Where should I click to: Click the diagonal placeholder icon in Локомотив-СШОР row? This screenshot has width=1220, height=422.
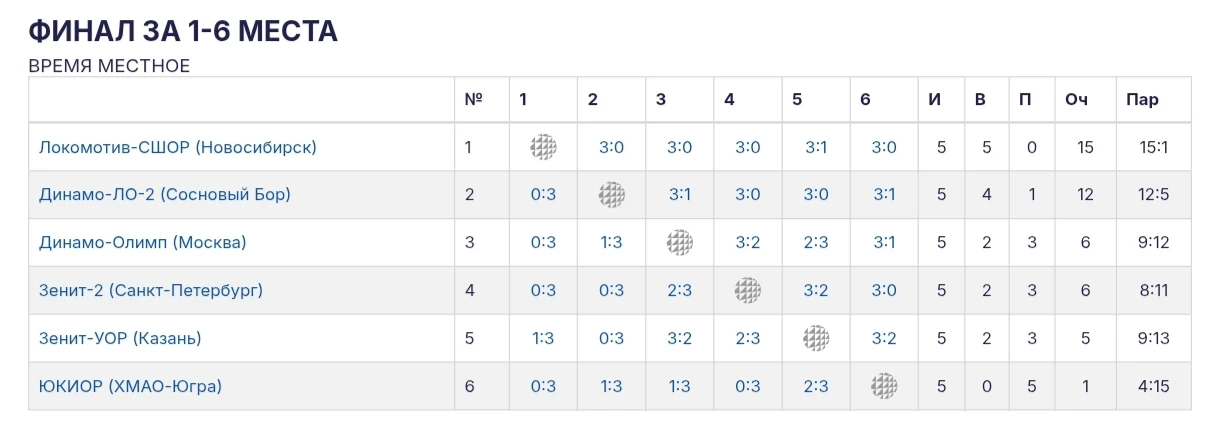543,147
